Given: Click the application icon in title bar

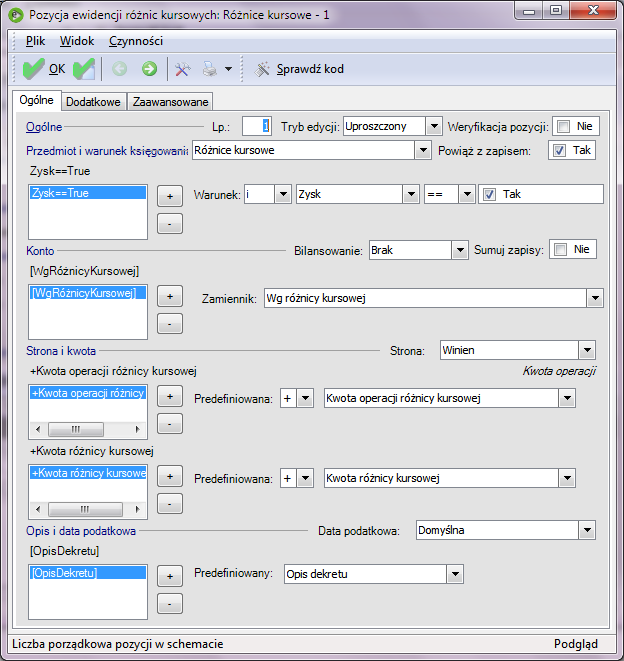Looking at the screenshot, I should click(16, 15).
